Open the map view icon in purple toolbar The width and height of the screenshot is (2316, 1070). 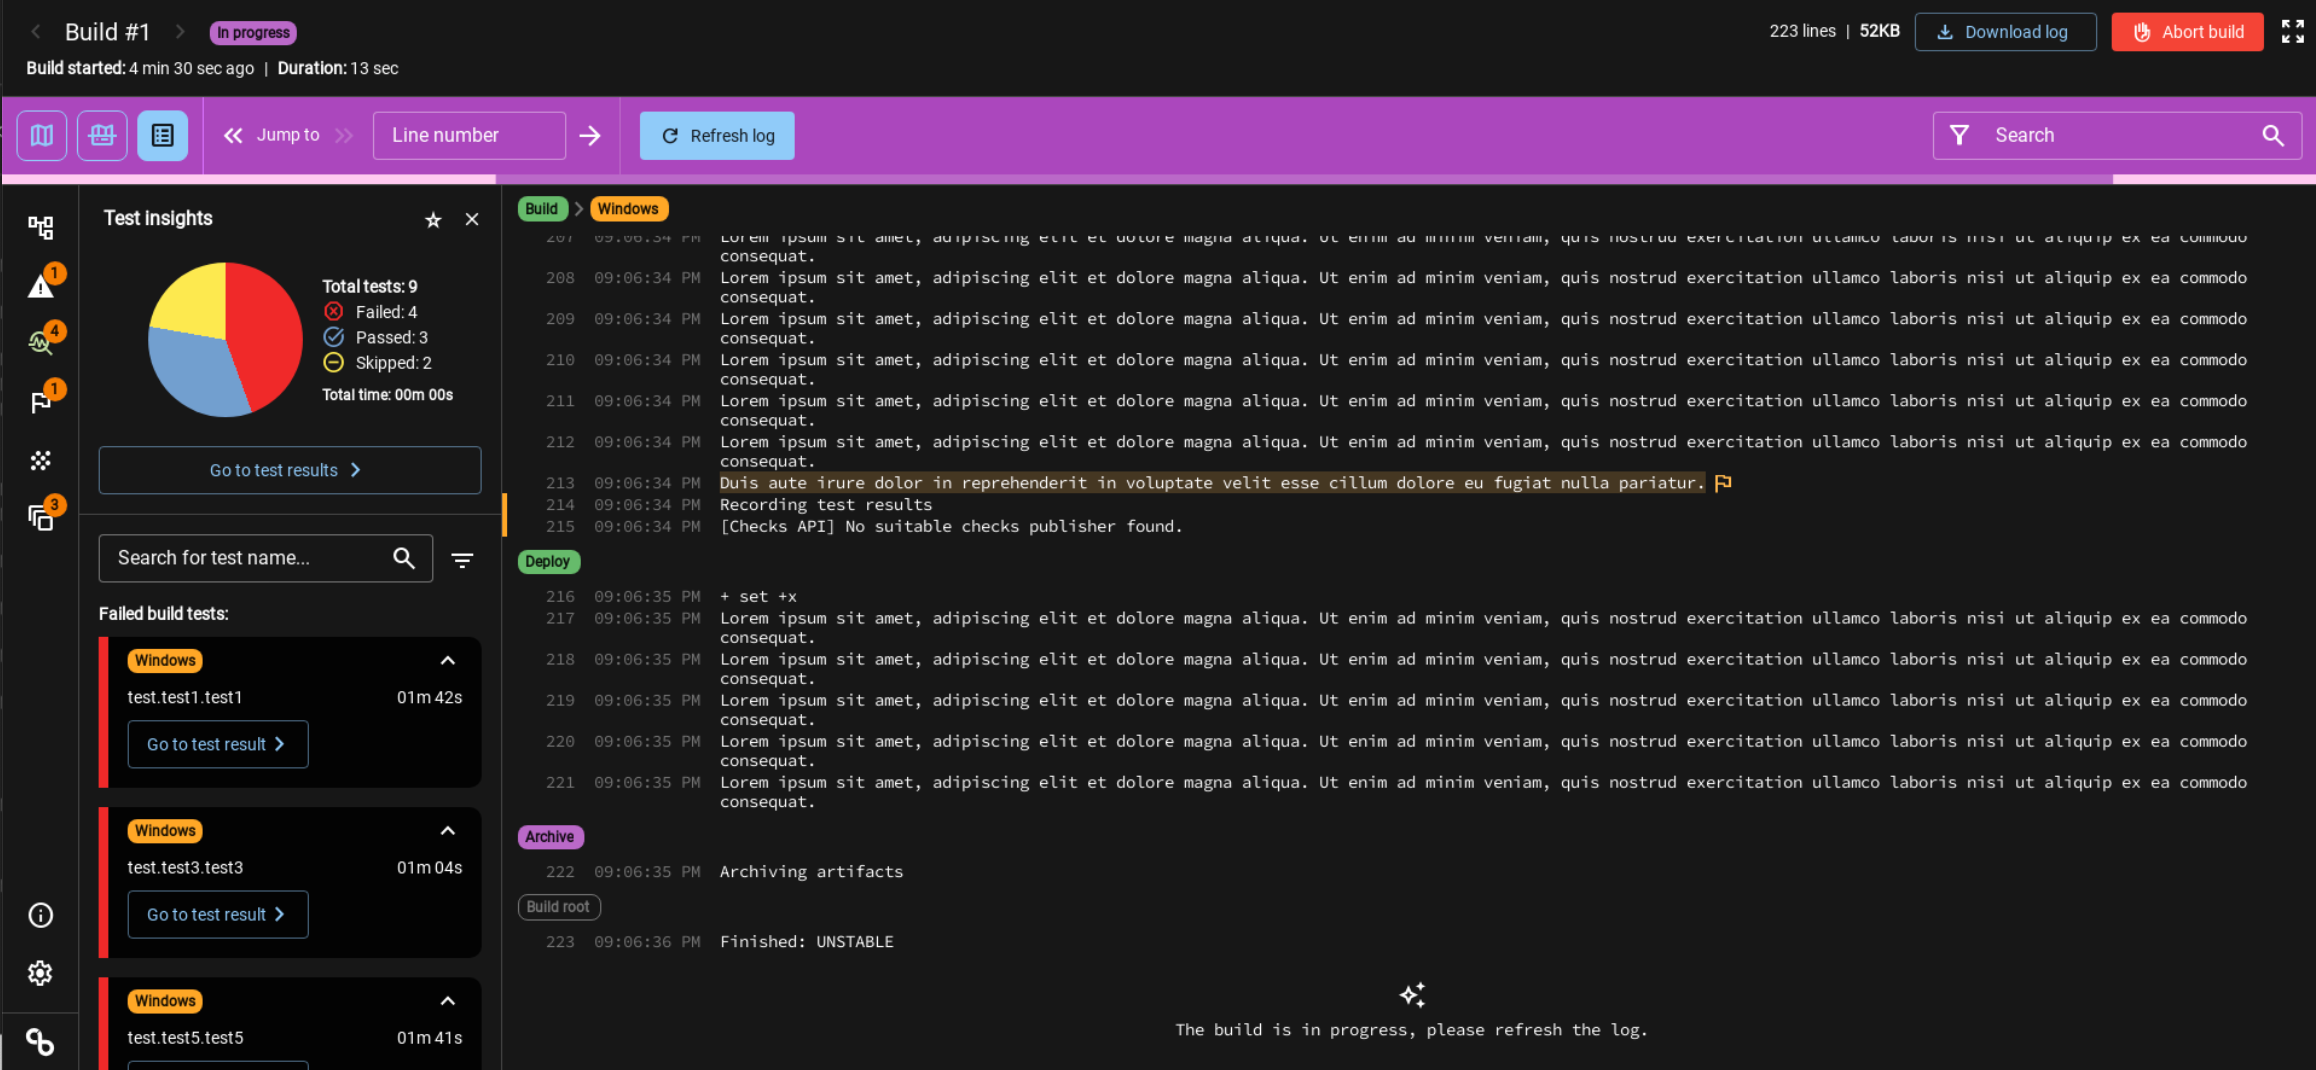(x=41, y=135)
